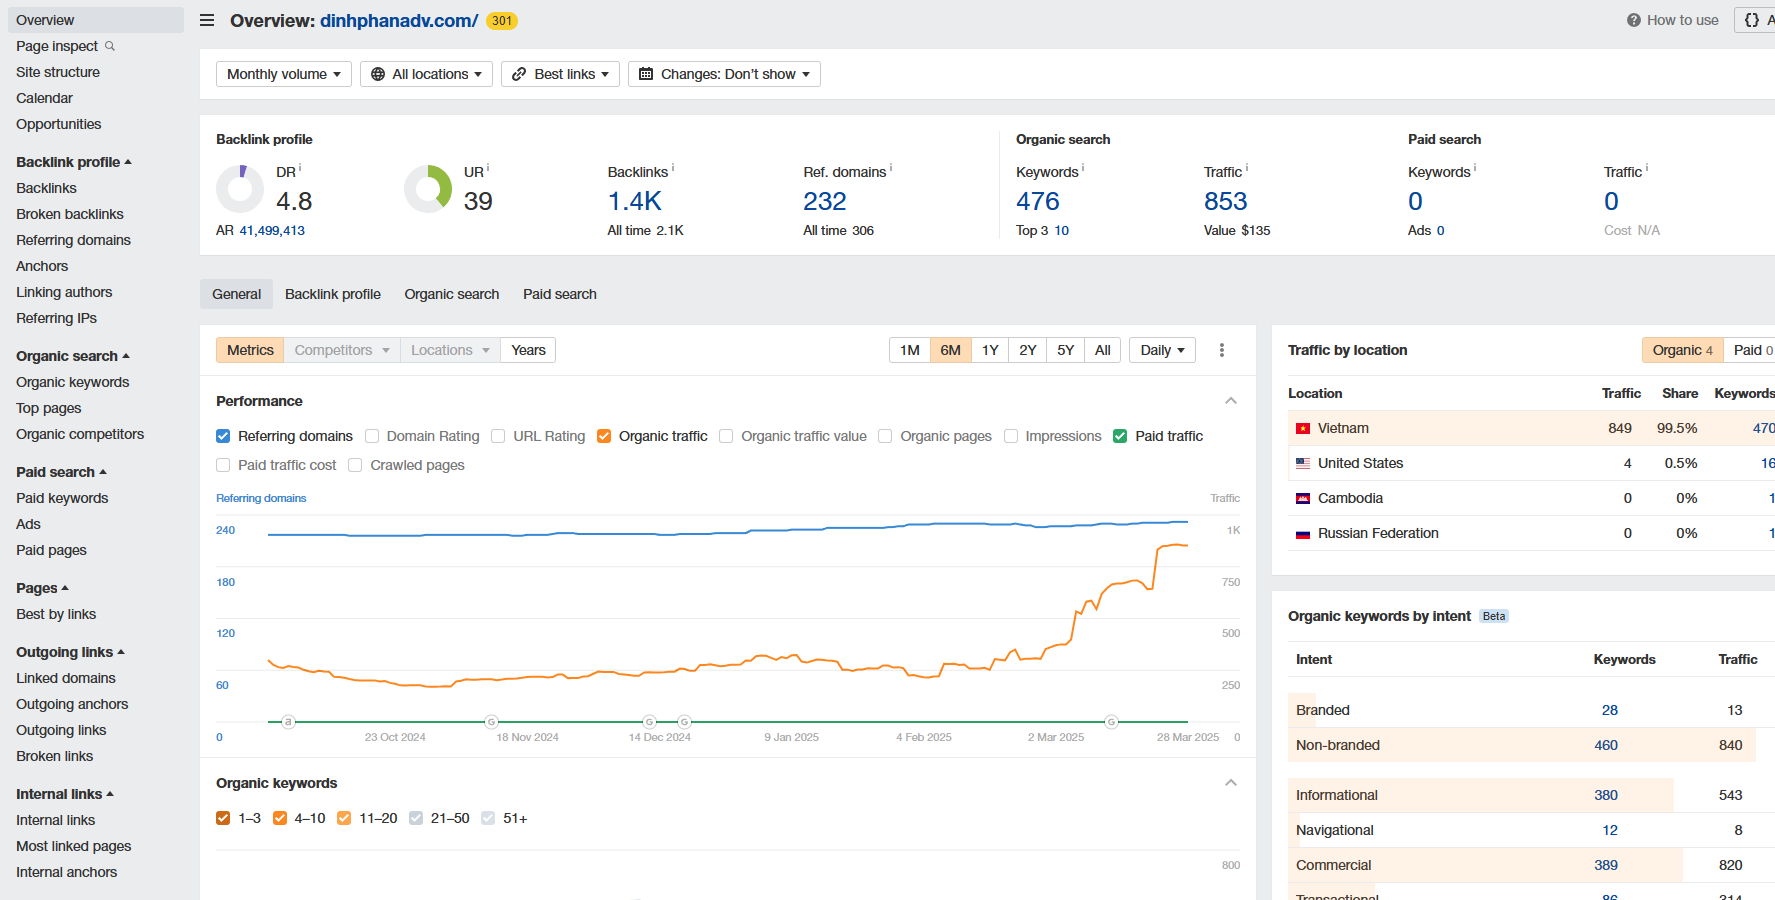The height and width of the screenshot is (900, 1775).
Task: Click the globe icon in All locations
Action: tap(378, 74)
